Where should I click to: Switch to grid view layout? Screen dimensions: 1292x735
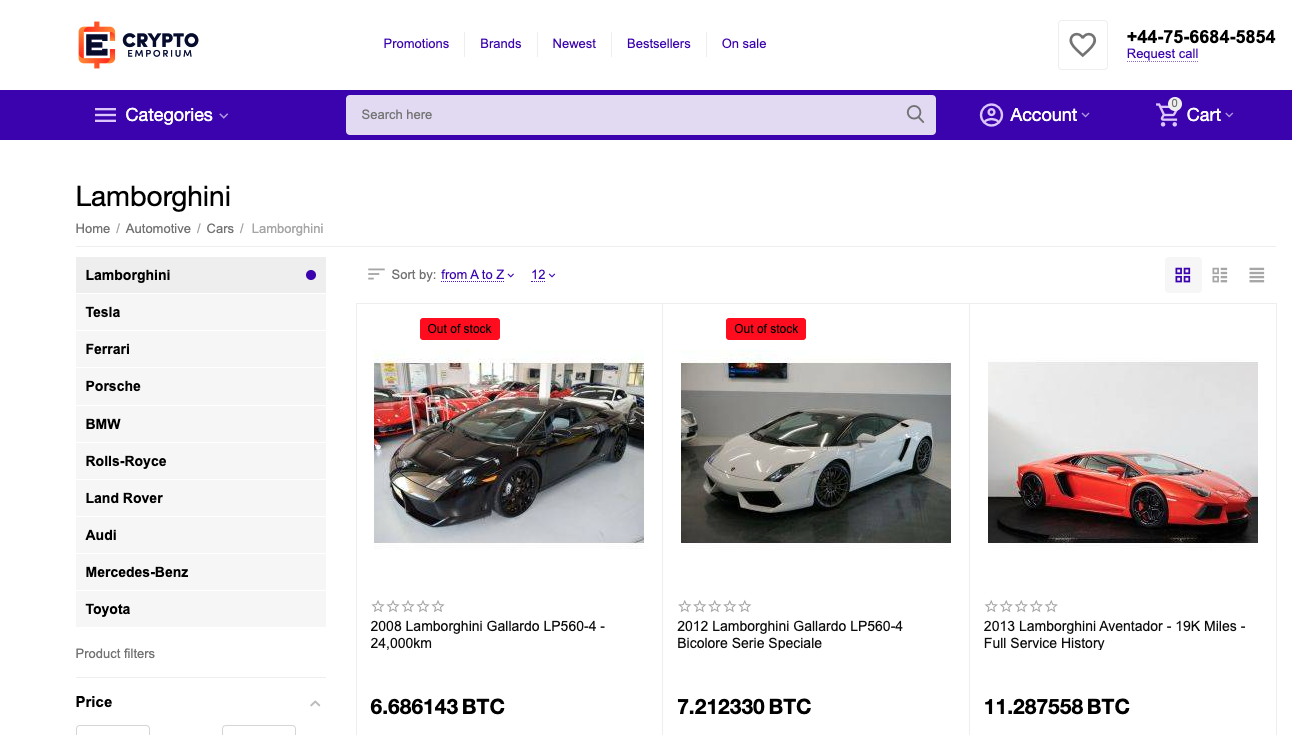[x=1183, y=275]
